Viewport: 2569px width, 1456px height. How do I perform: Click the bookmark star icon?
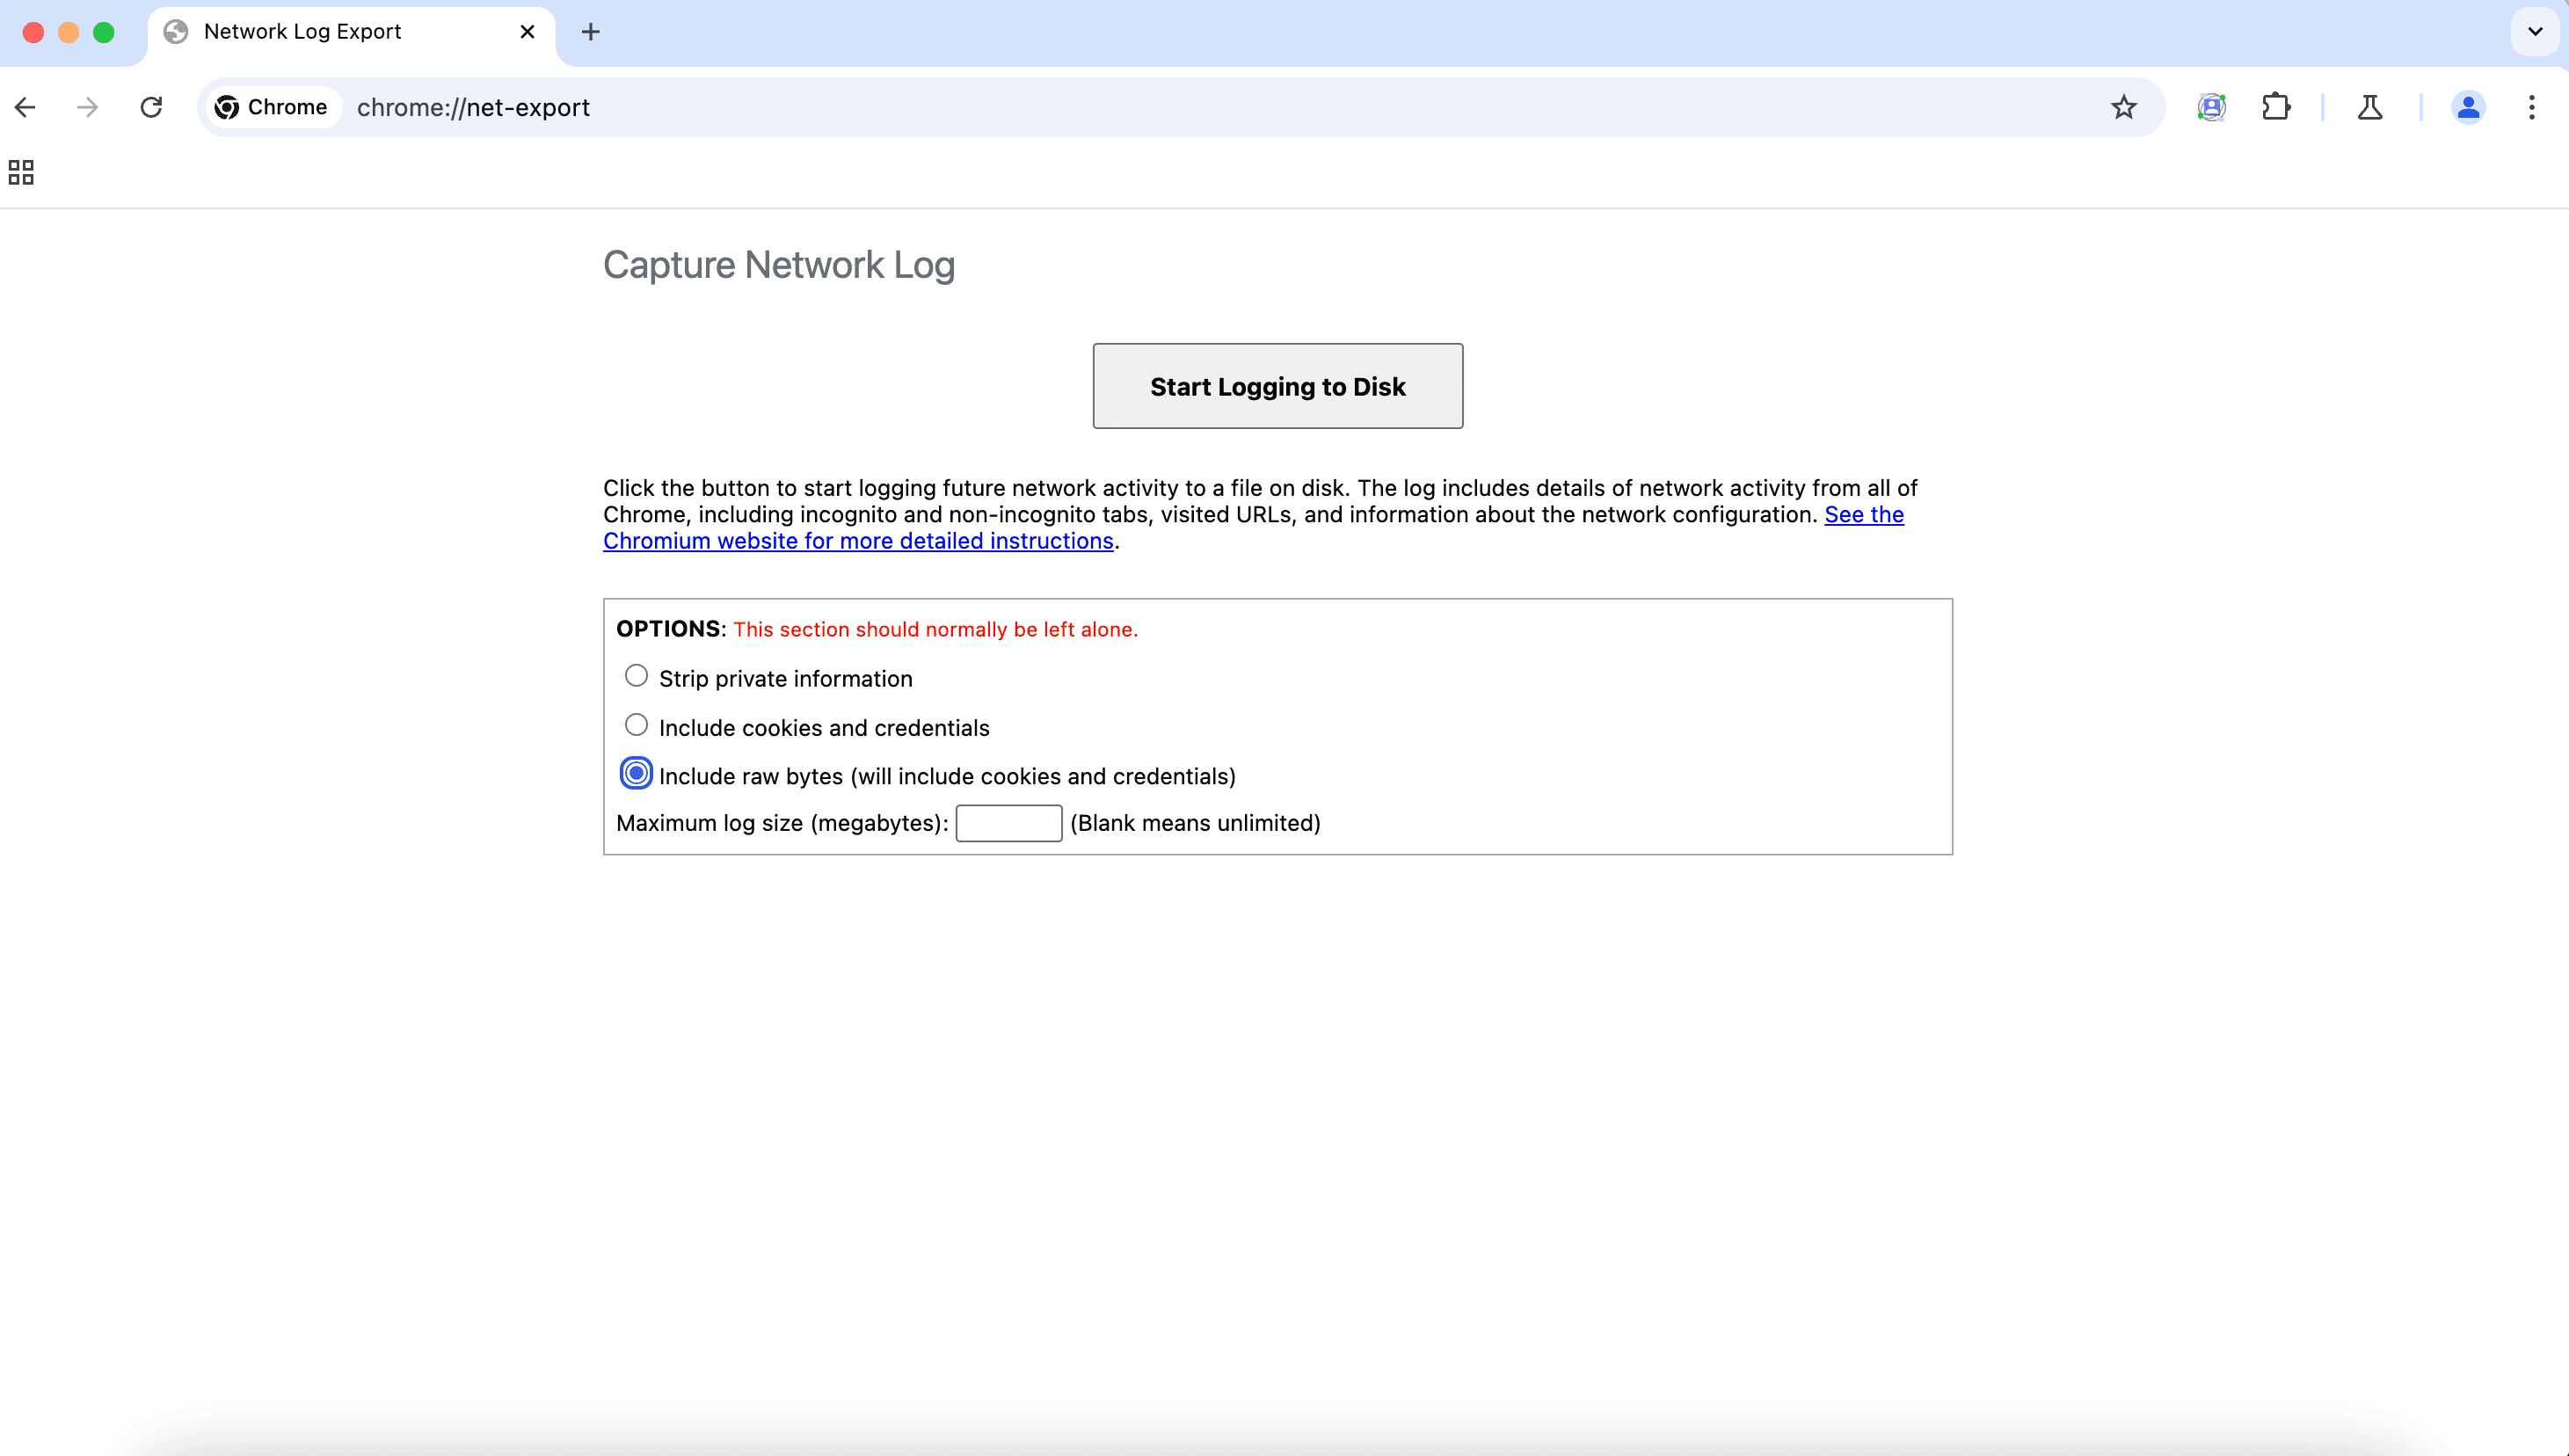(2124, 106)
